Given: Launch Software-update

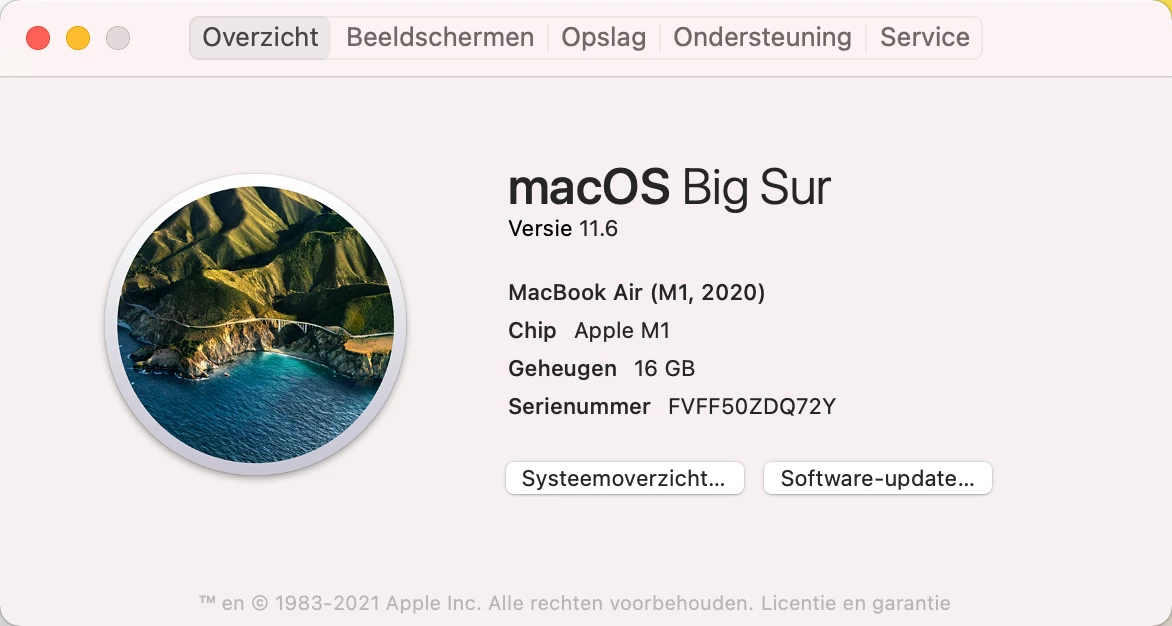Looking at the screenshot, I should coord(878,478).
